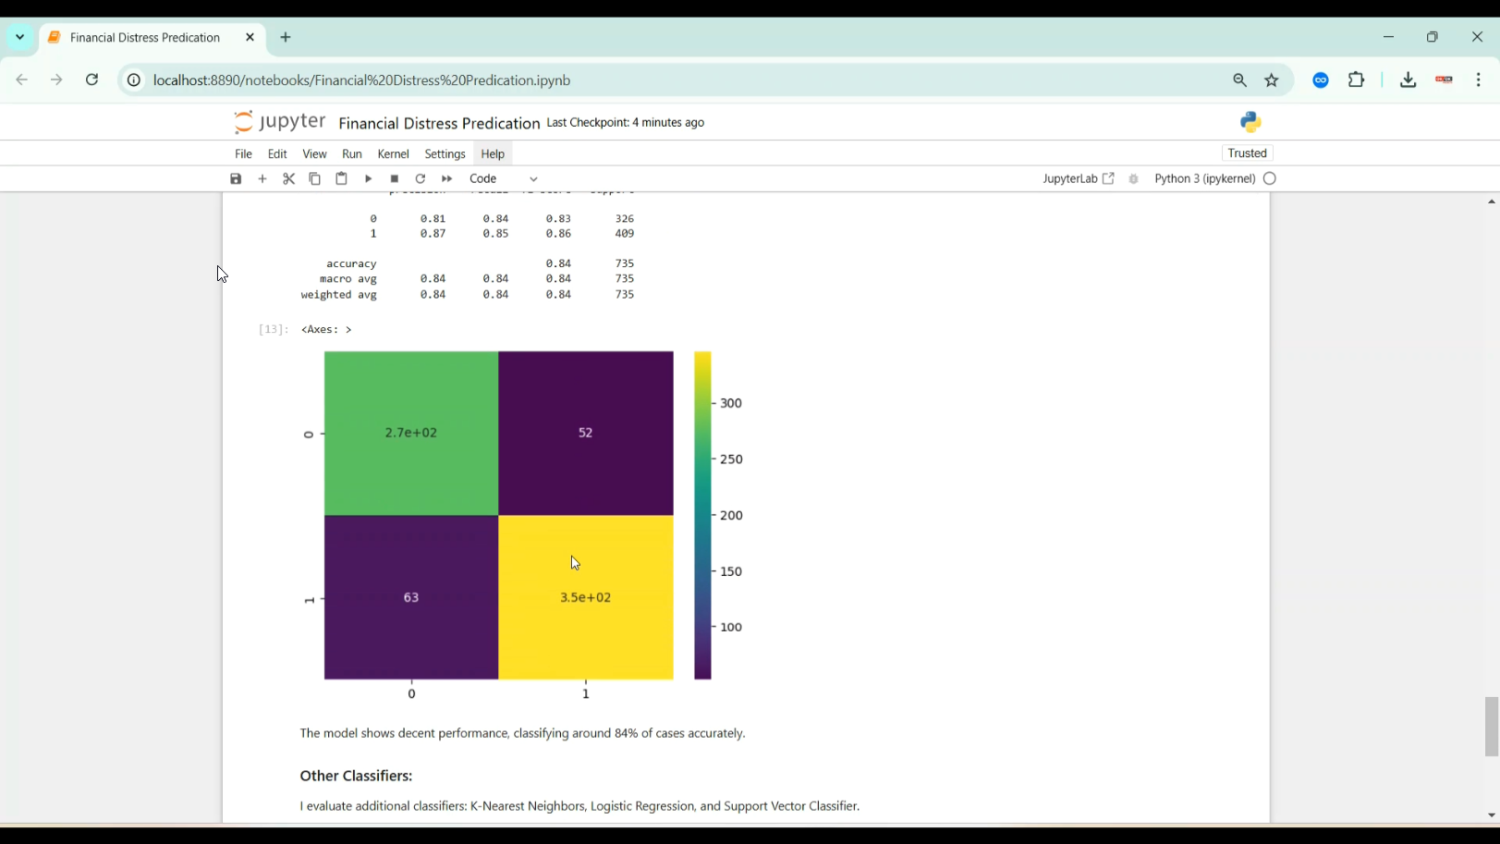Open the Extensions puzzle icon
The image size is (1500, 844).
(1357, 80)
